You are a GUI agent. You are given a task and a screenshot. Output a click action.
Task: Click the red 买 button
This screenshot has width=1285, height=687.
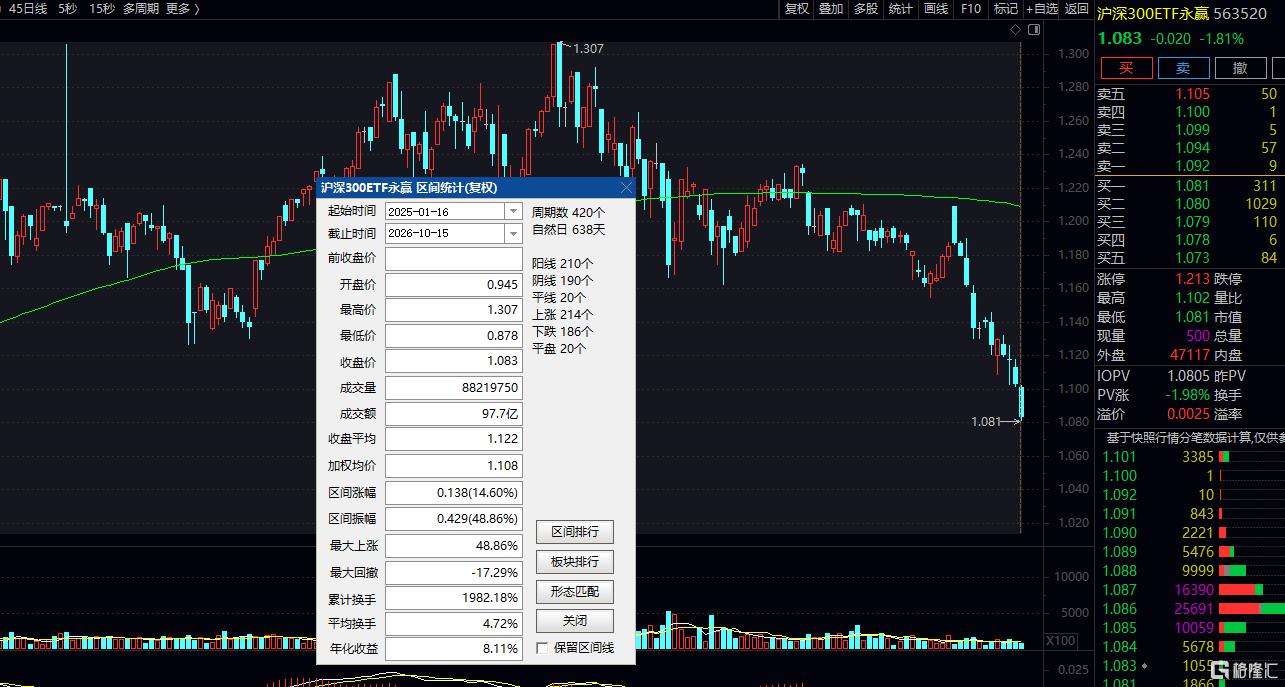coord(1126,68)
